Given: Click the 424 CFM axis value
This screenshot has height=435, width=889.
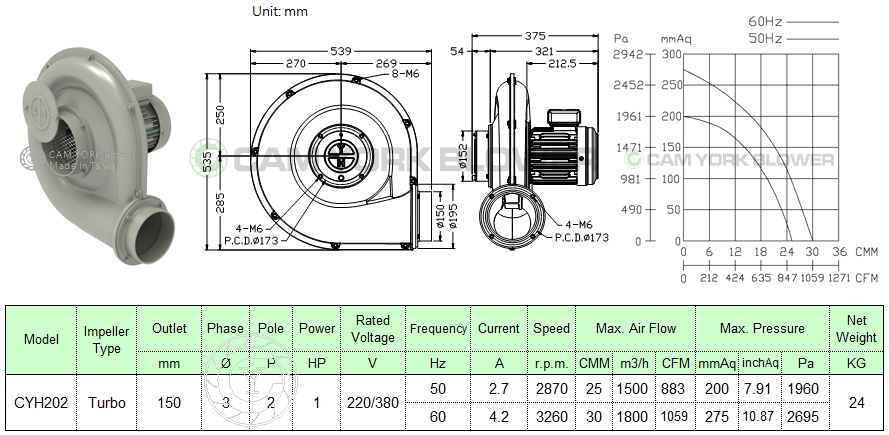Looking at the screenshot, I should 735,278.
